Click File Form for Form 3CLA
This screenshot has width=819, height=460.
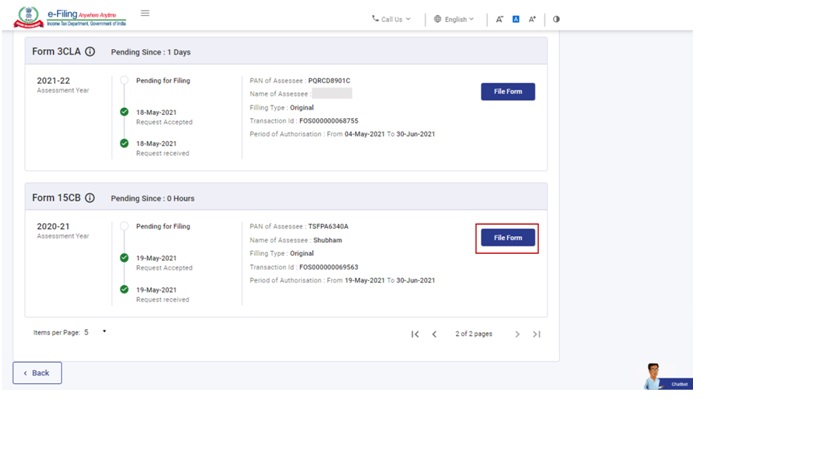(x=507, y=91)
